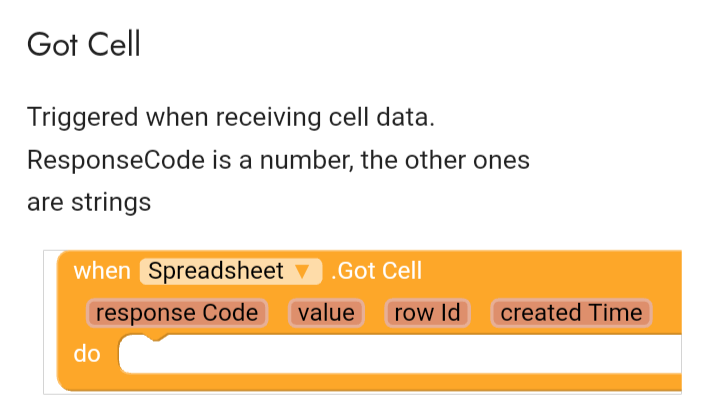The width and height of the screenshot is (720, 404).
Task: Click the orange left edge beside 'do'
Action: tap(65, 354)
